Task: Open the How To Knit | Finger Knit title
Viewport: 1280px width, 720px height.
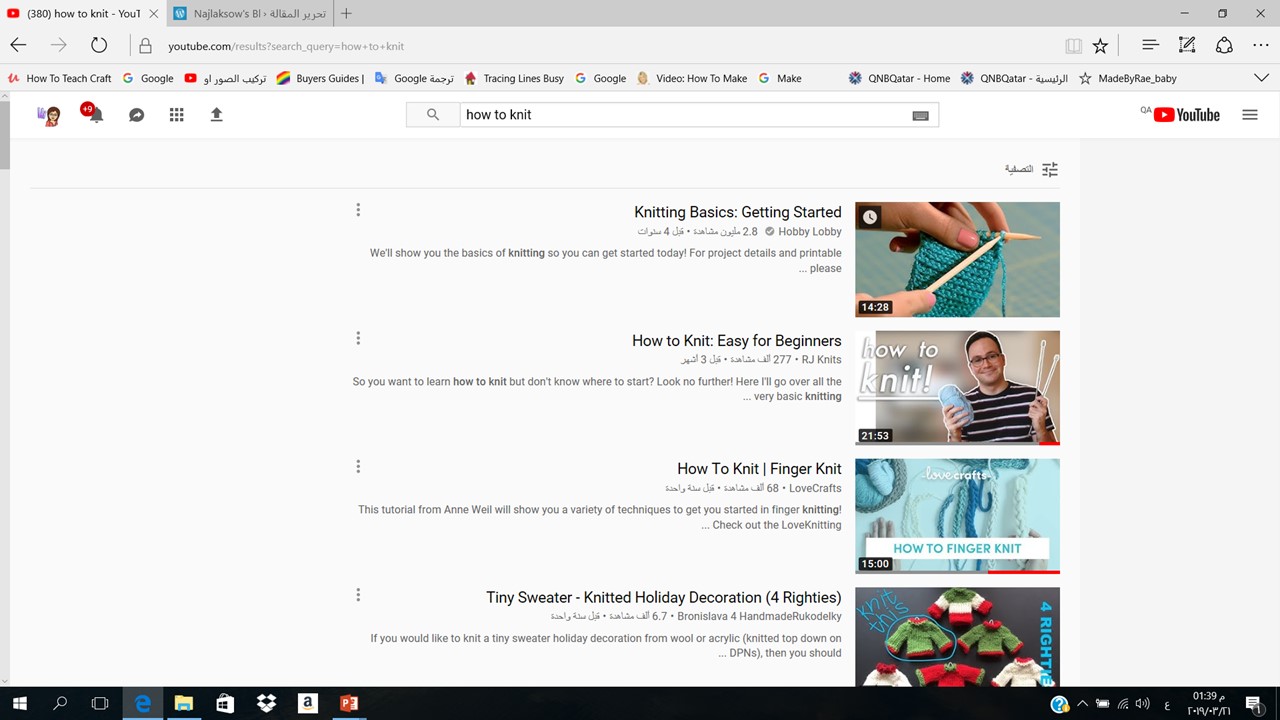Action: click(x=759, y=469)
